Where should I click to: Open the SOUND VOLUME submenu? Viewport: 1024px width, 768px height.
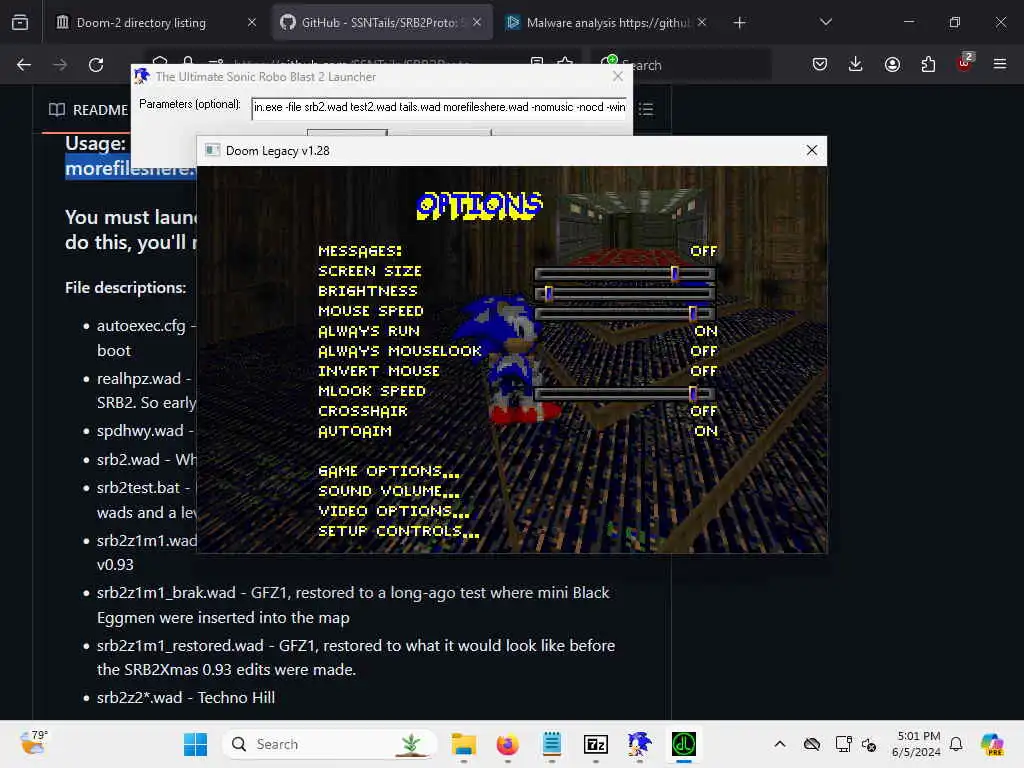(x=389, y=491)
